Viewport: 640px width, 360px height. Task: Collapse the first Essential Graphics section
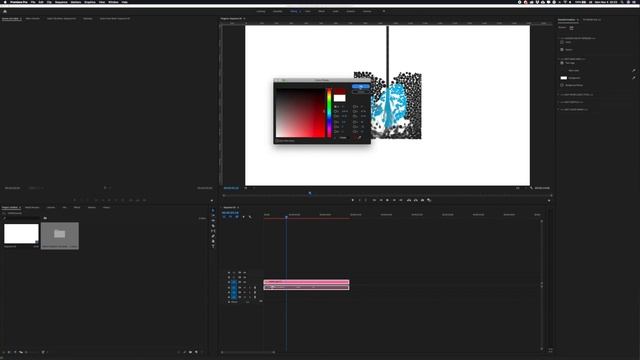[x=558, y=38]
